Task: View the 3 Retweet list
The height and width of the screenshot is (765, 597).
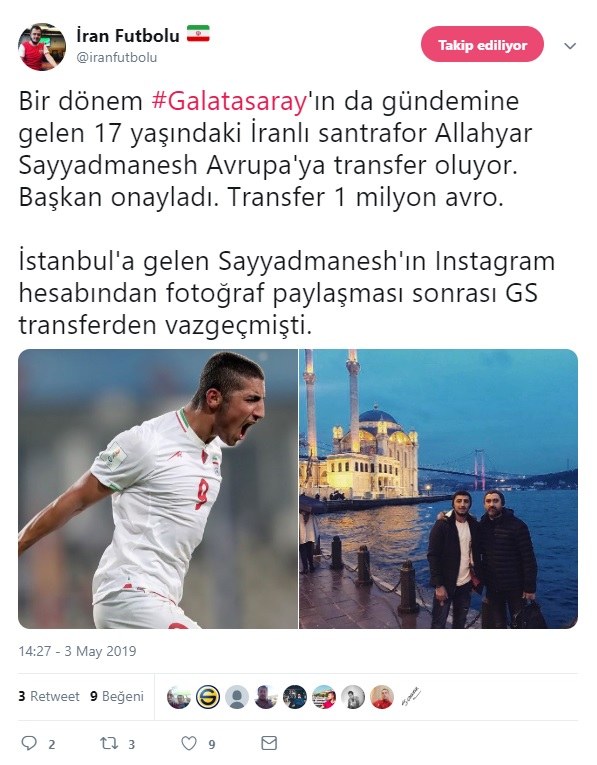Action: 49,696
